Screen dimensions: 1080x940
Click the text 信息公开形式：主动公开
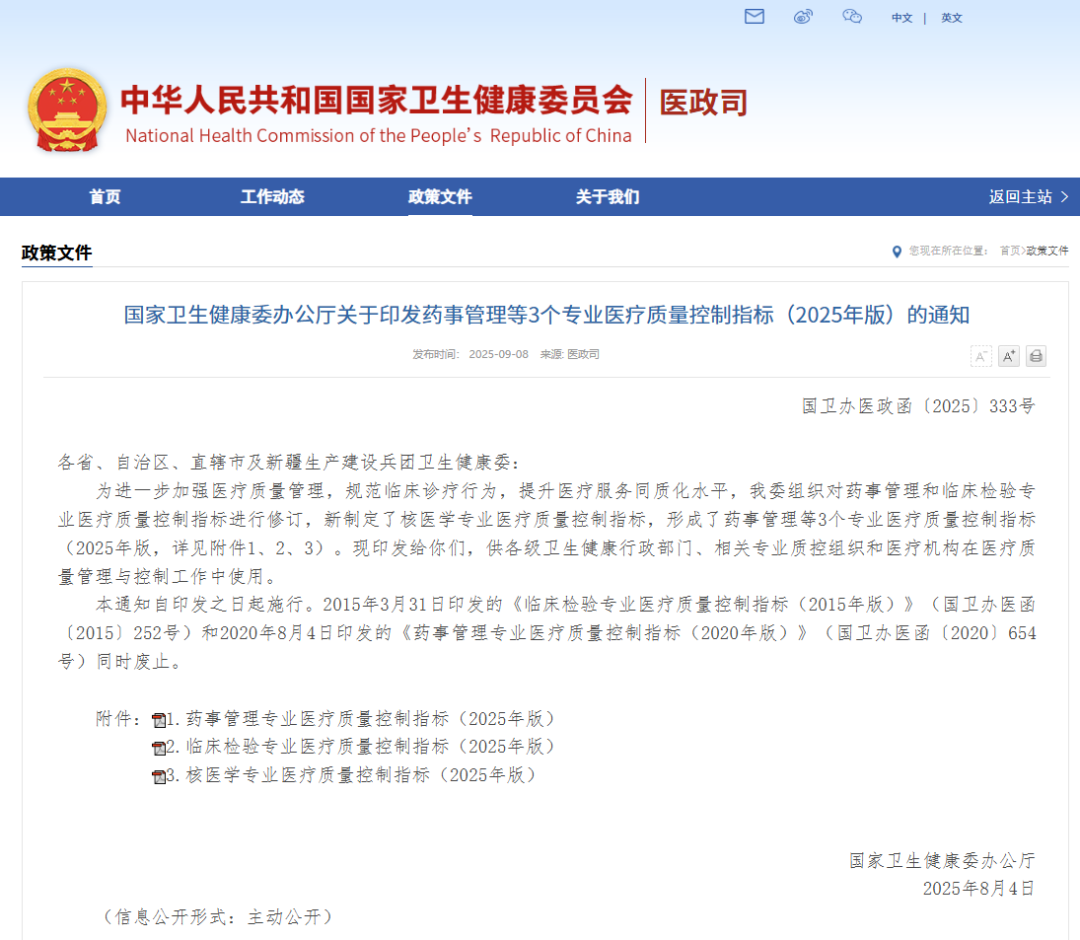tap(218, 917)
